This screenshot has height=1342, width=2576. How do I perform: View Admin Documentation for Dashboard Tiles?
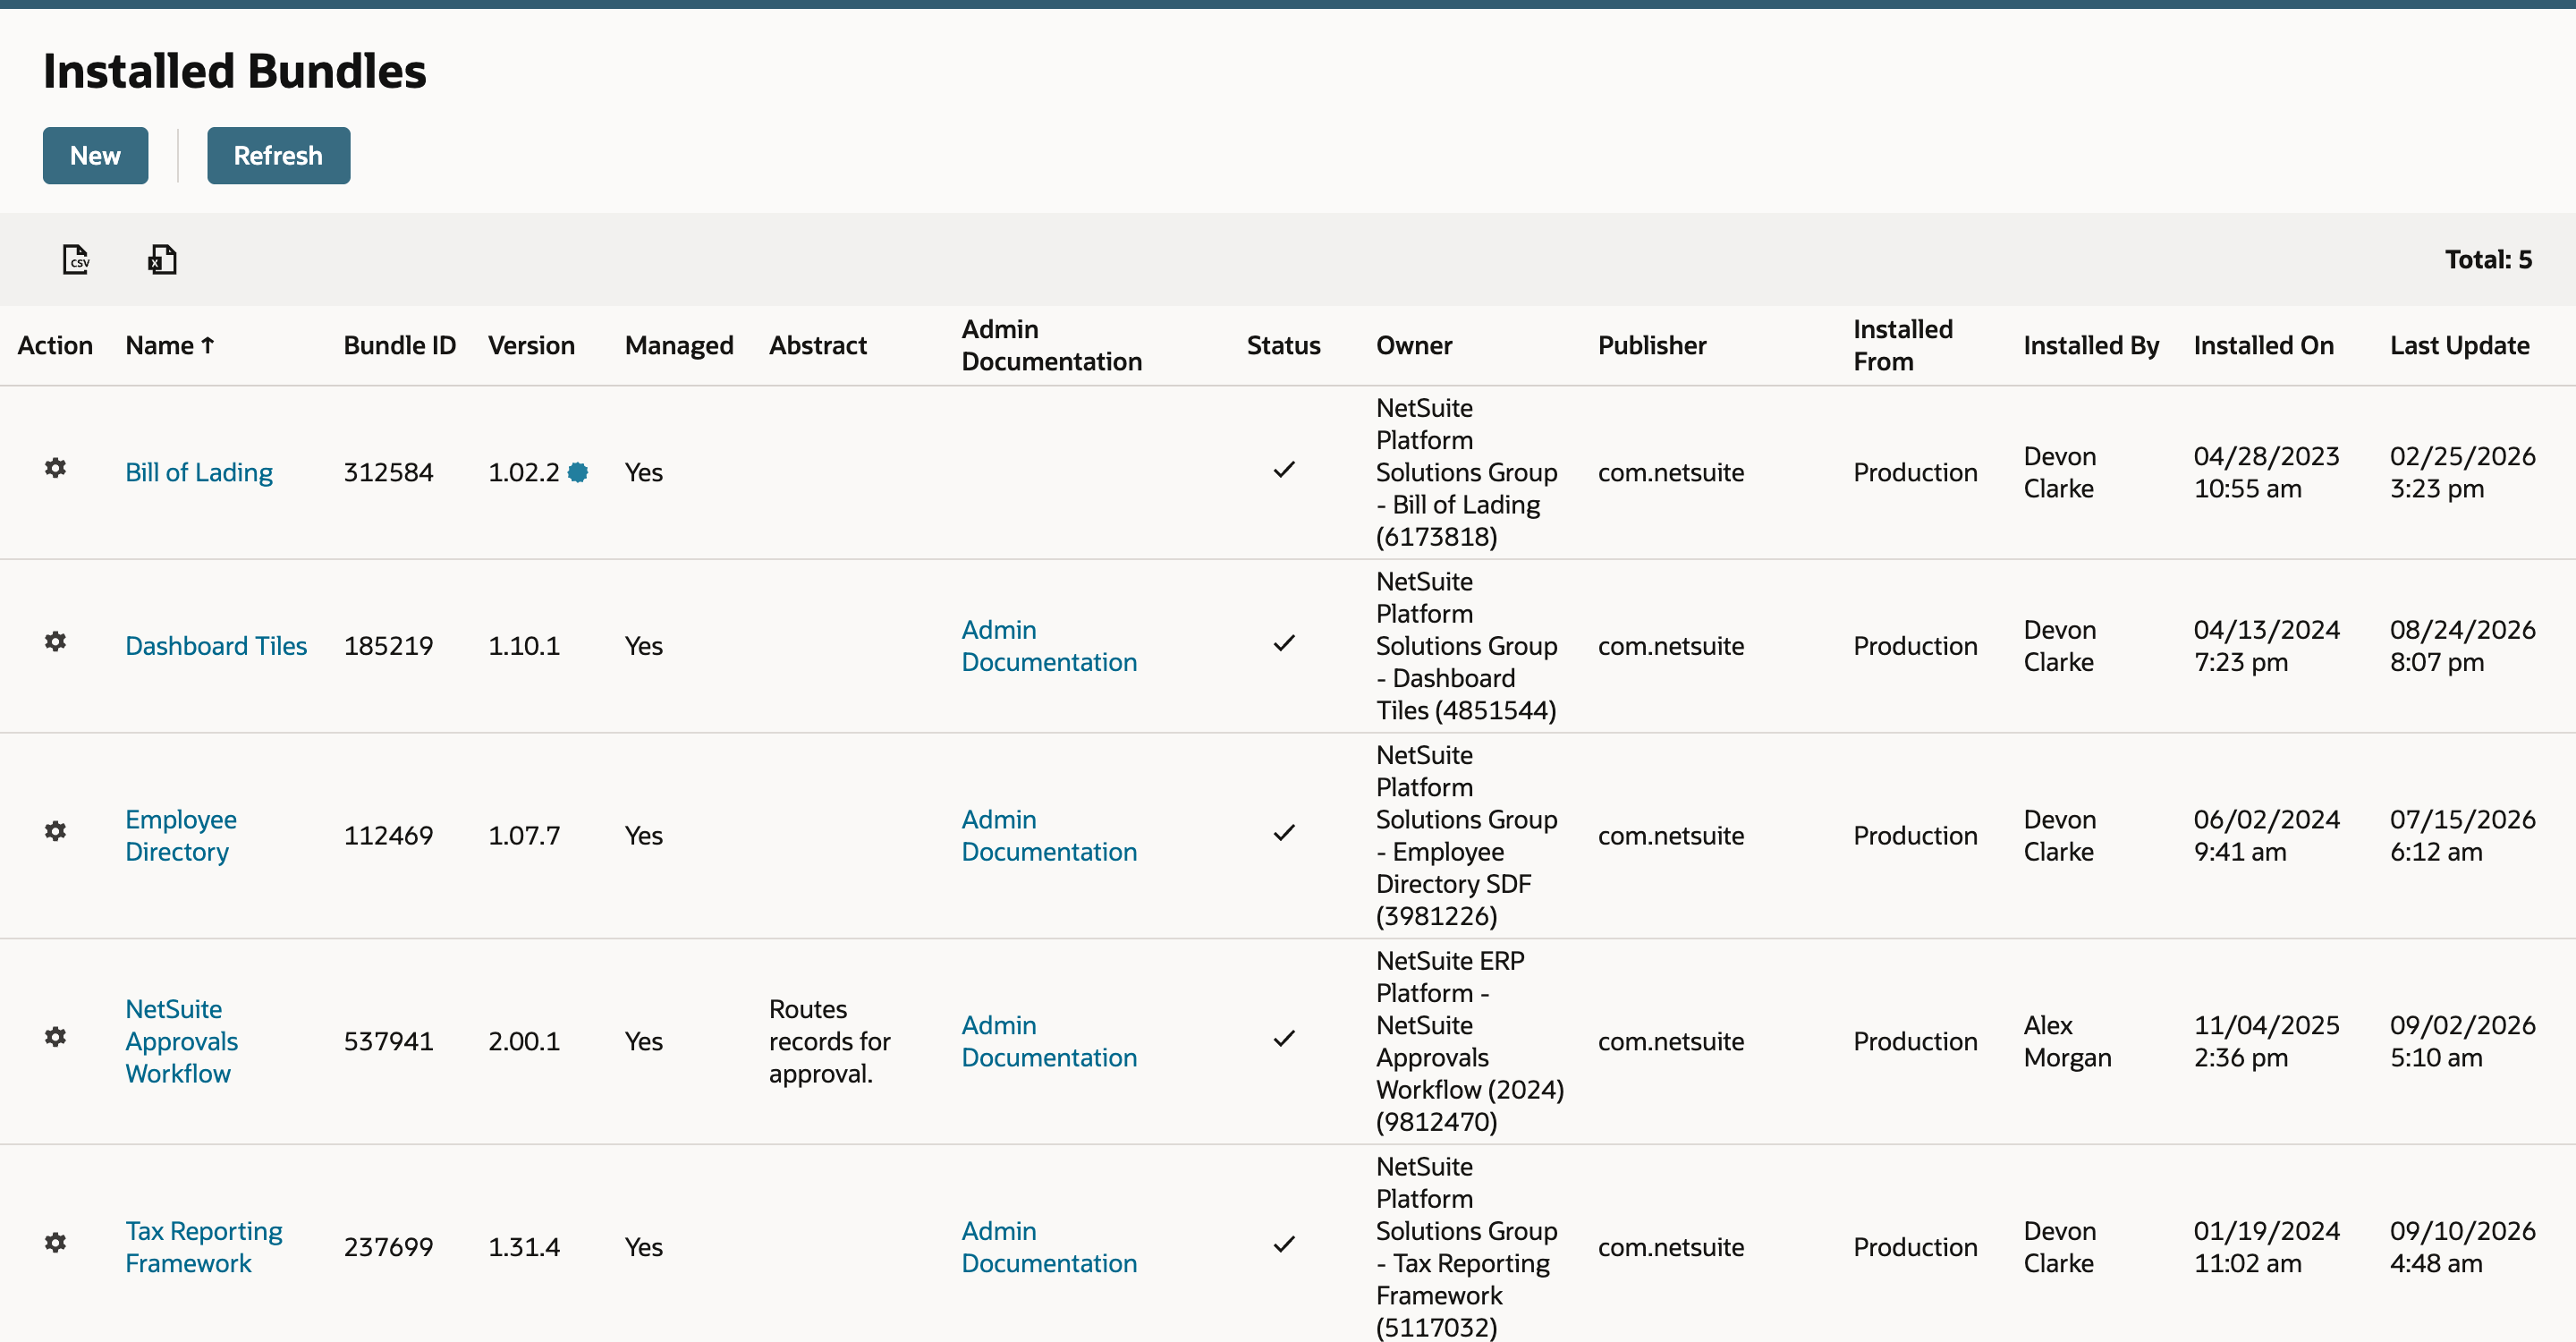[1049, 646]
